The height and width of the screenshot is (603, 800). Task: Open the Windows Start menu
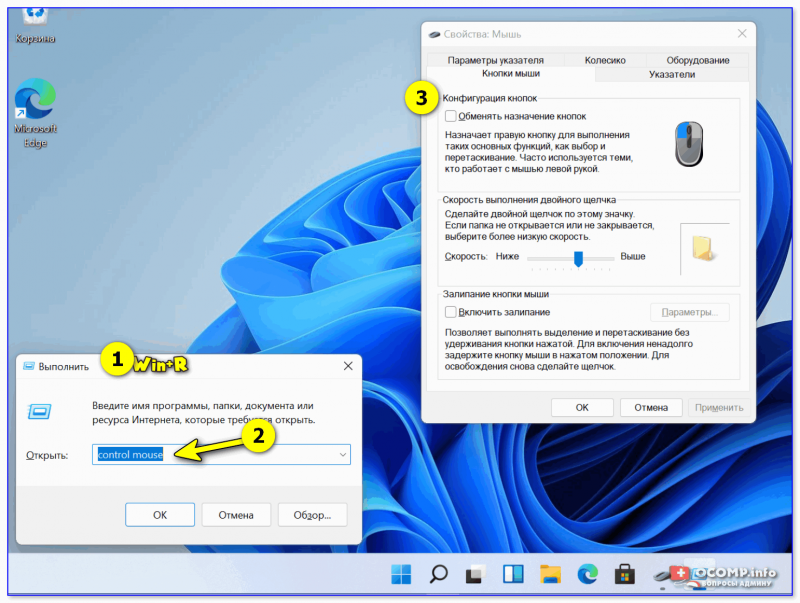[x=401, y=575]
